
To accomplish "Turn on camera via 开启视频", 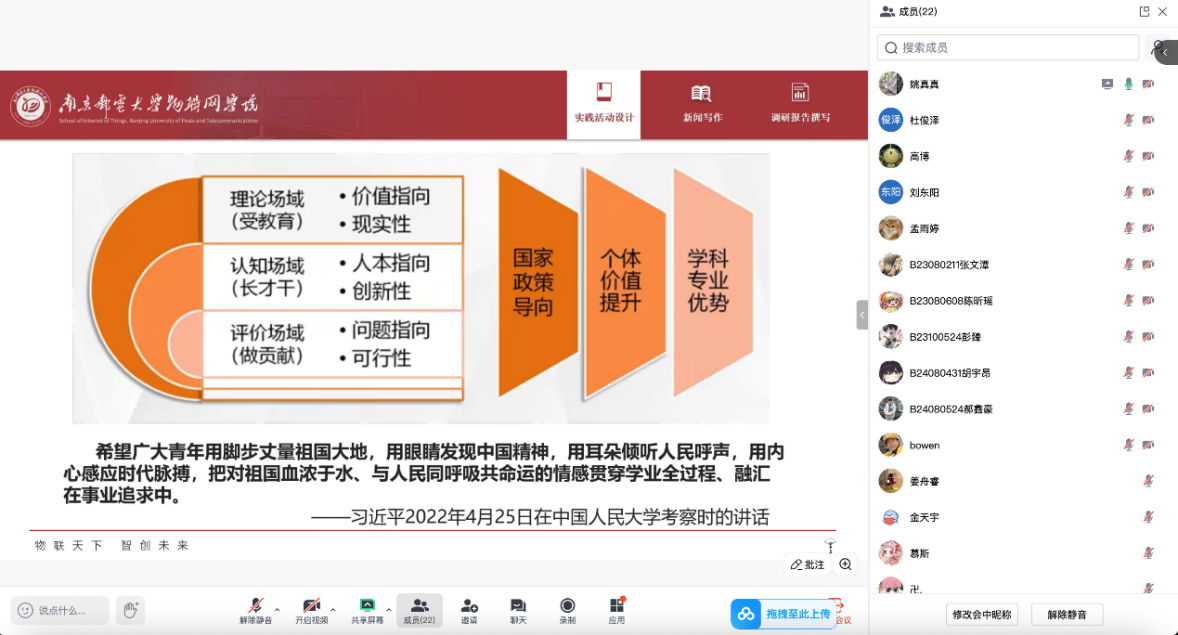I will click(311, 609).
